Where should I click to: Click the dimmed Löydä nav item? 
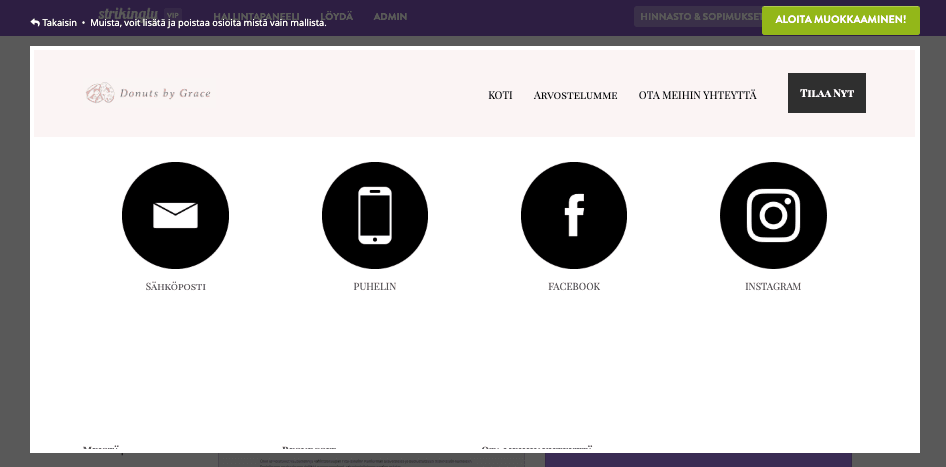[337, 16]
